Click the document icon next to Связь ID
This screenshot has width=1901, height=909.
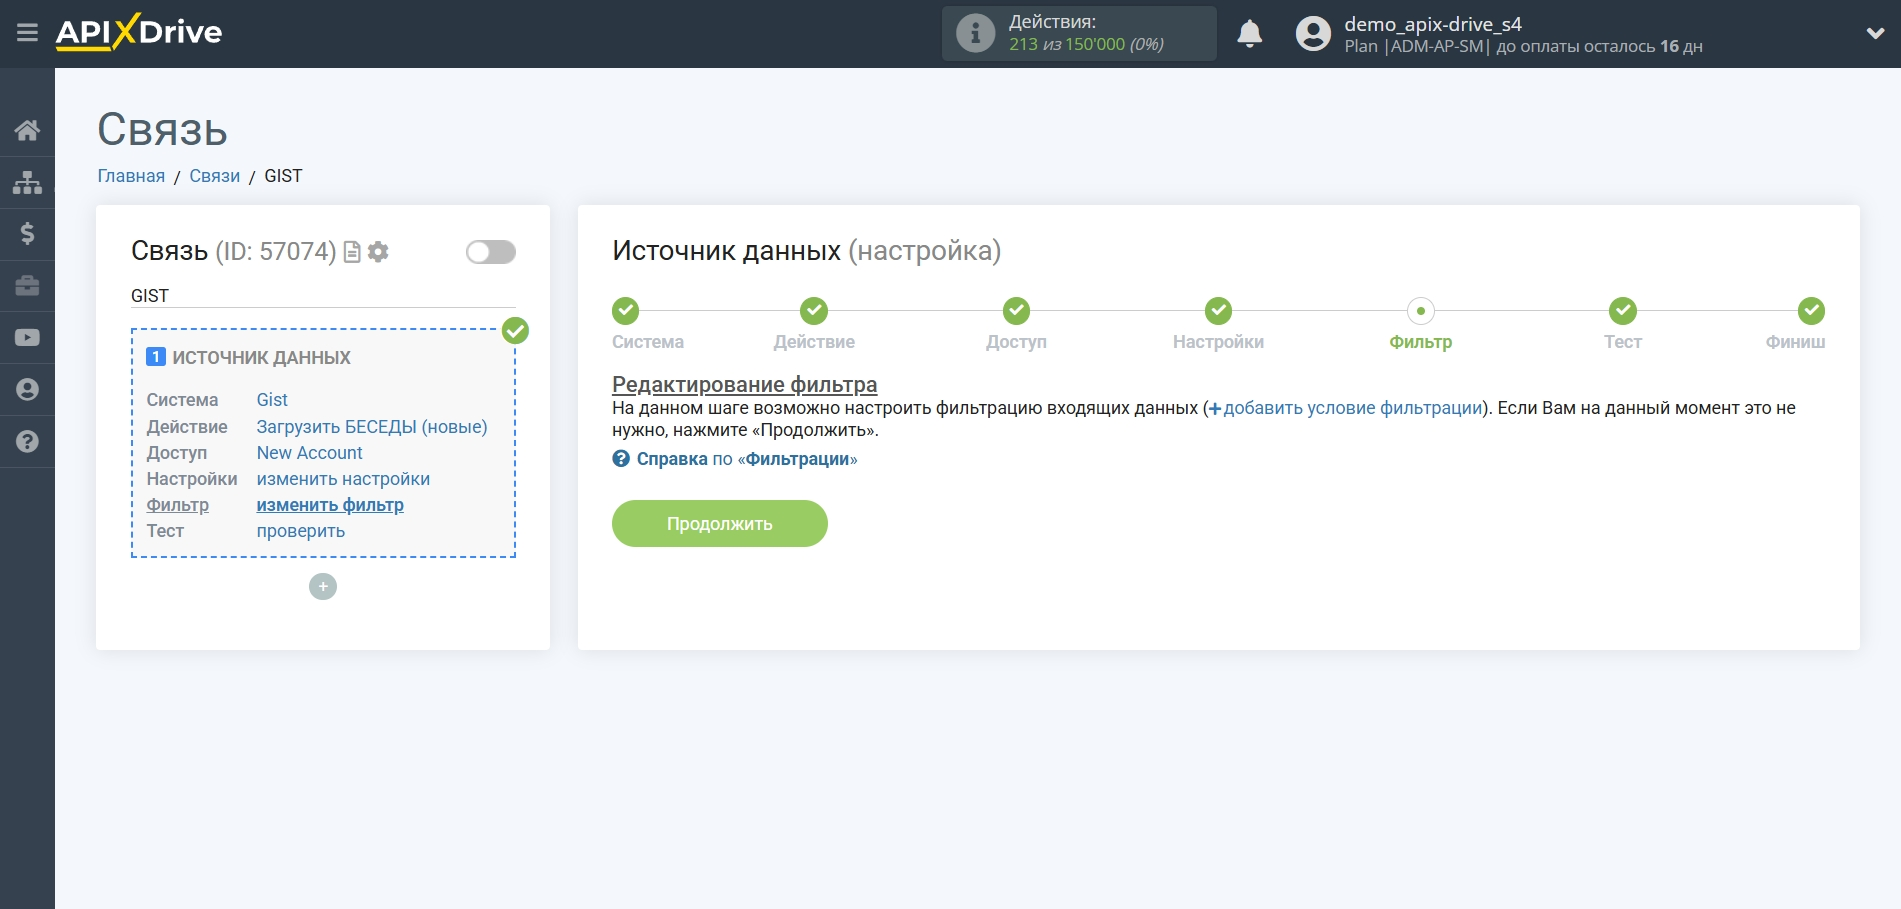click(353, 252)
